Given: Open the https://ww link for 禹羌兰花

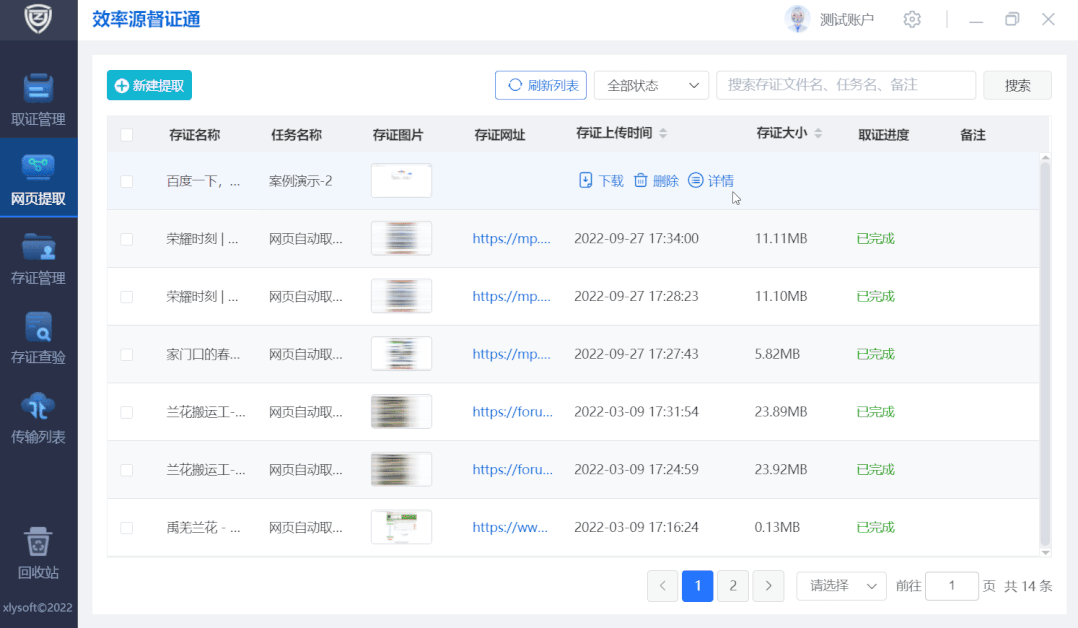Looking at the screenshot, I should (x=510, y=528).
